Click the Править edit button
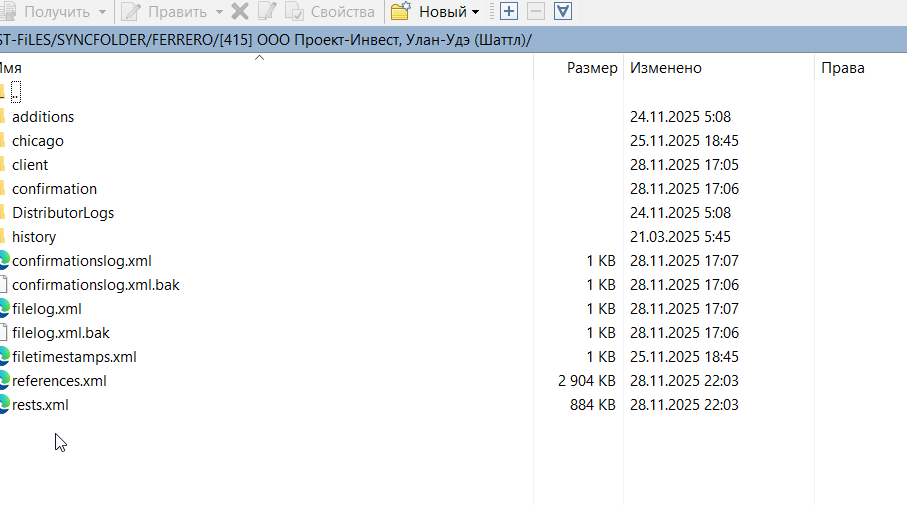 [x=165, y=12]
